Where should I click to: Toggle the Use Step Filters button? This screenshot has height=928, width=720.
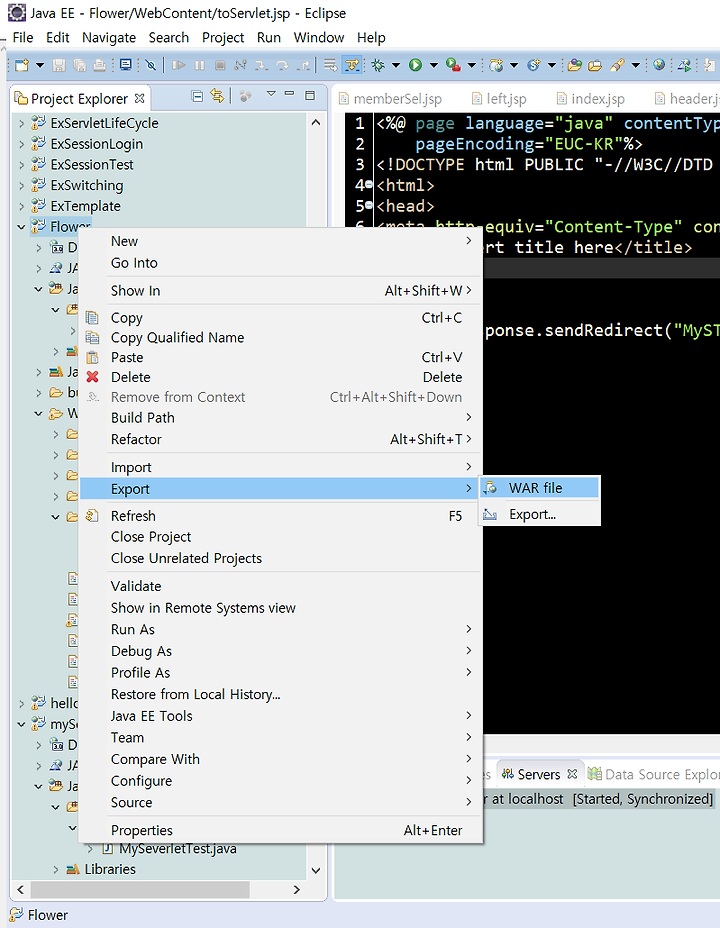point(352,65)
